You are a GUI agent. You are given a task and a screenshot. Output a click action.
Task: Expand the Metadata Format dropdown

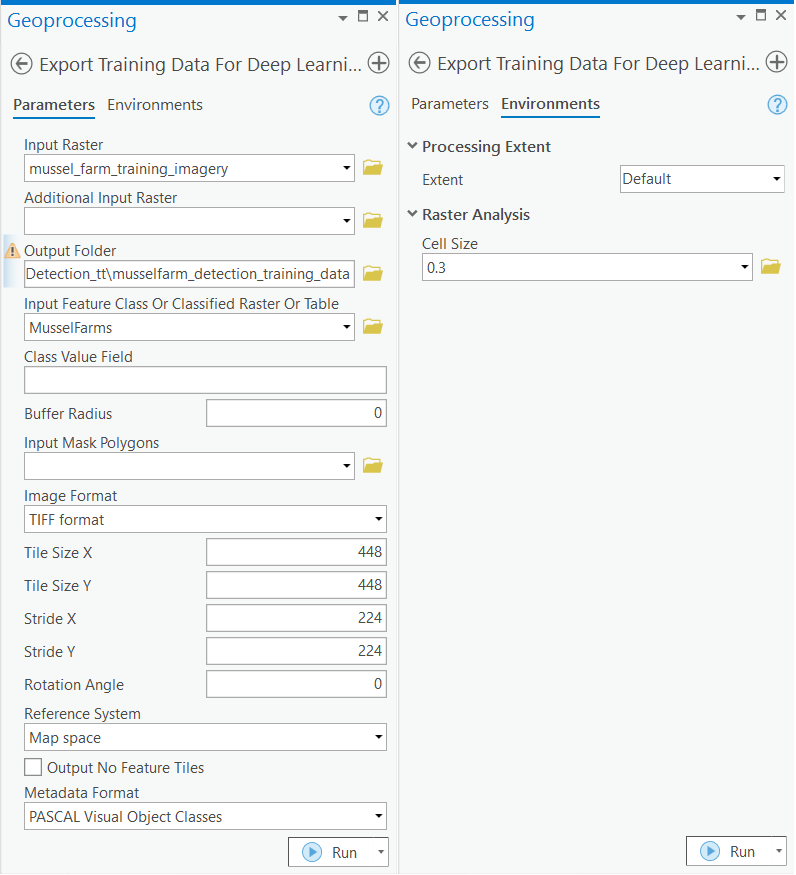pos(205,817)
